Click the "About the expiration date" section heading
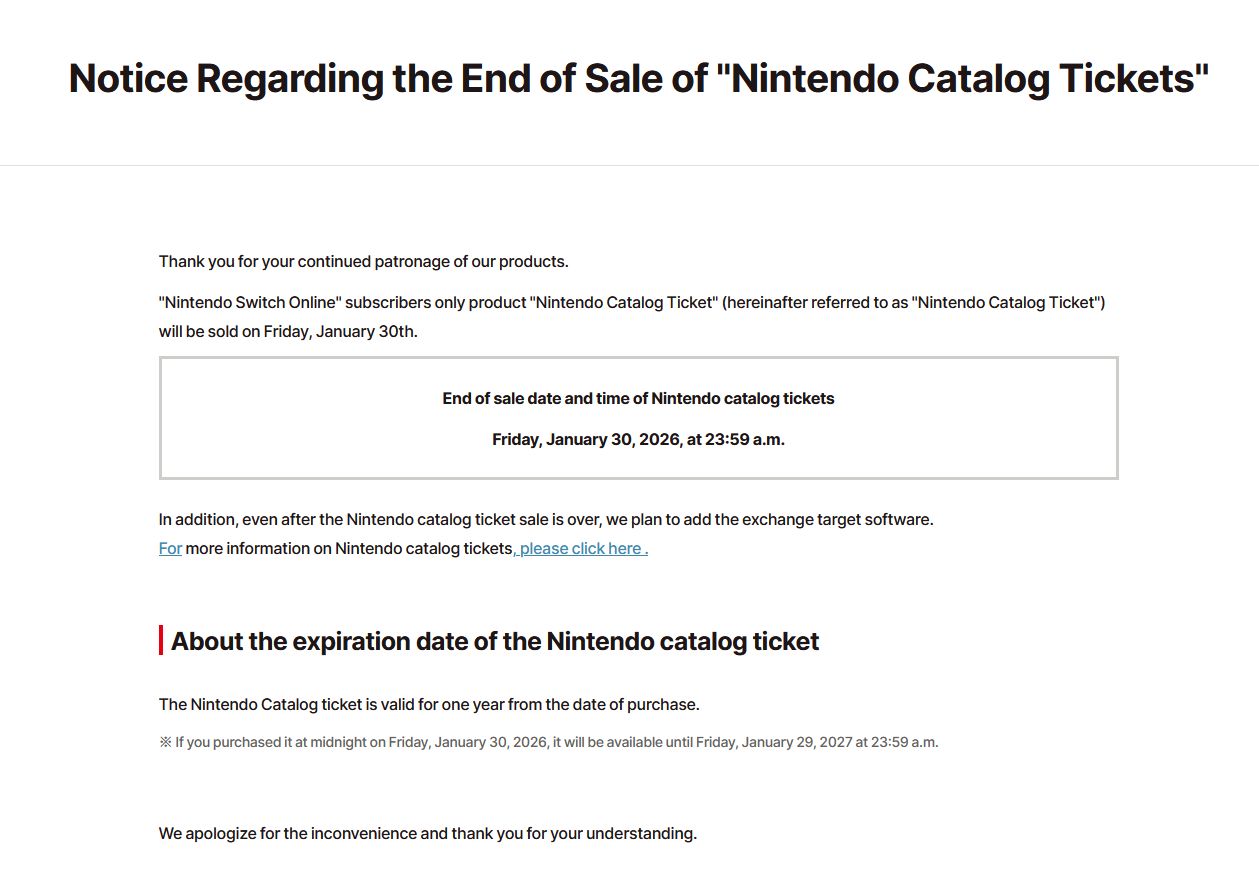Viewport: 1259px width, 882px height. (x=495, y=641)
